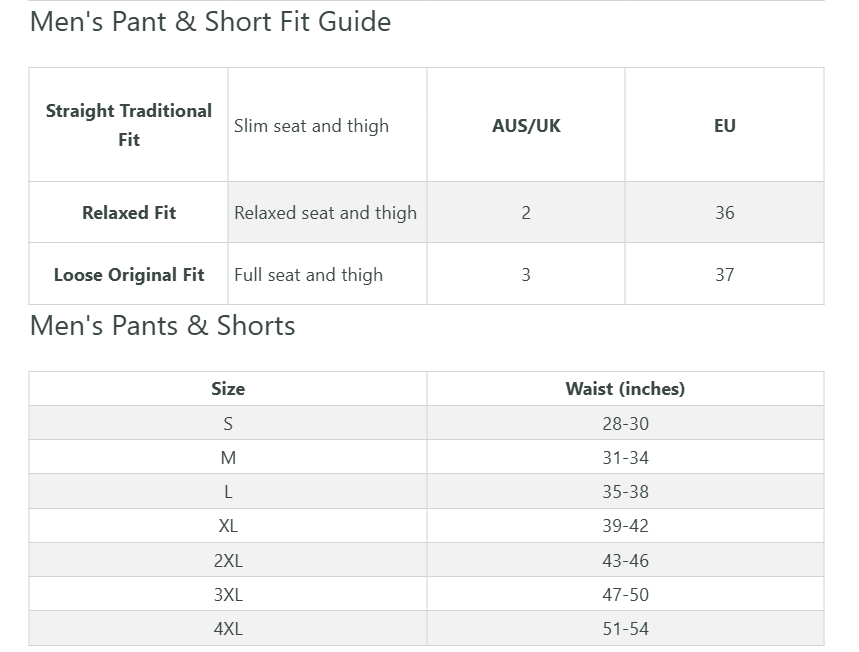859x652 pixels.
Task: Click the Relaxed Fit row label
Action: pos(129,213)
